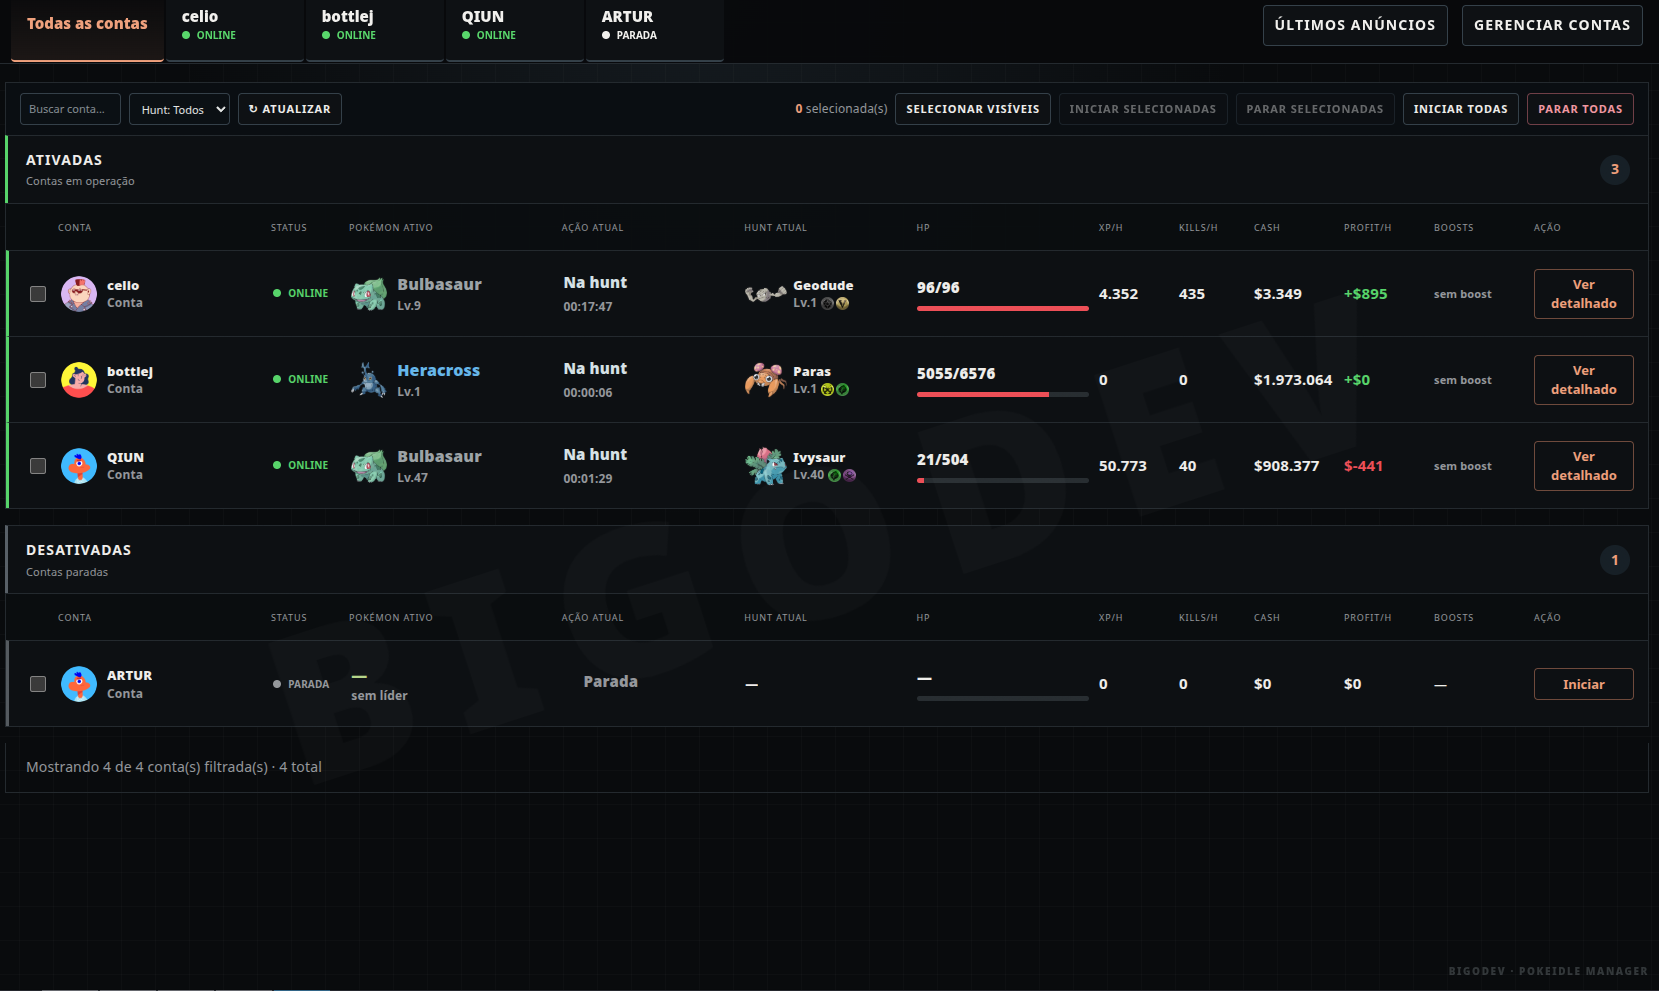Click PROFIT/H header in ATIVADAS table
The image size is (1659, 991).
tap(1367, 228)
